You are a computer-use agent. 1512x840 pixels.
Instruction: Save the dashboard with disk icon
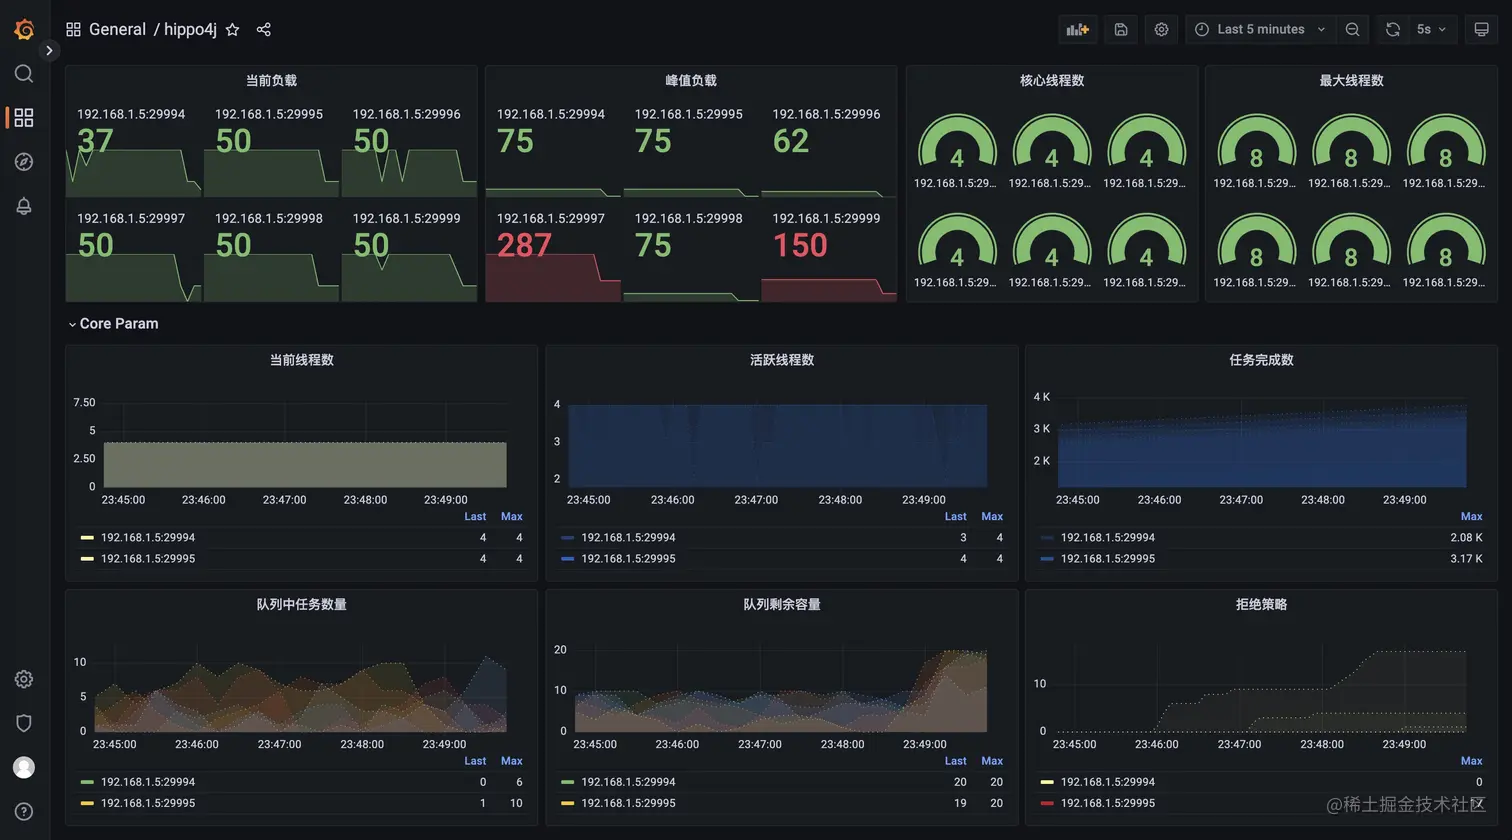coord(1121,29)
